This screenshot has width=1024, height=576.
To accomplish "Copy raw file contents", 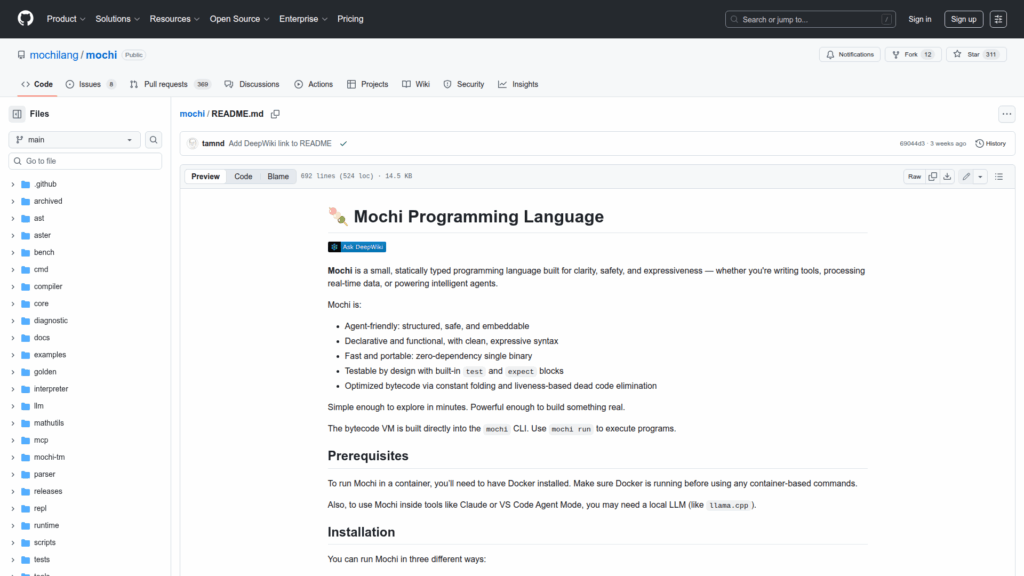I will 932,177.
